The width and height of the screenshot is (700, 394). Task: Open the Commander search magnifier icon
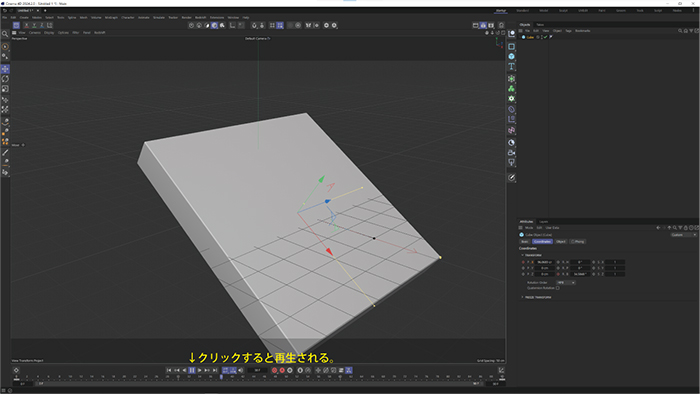point(5,34)
